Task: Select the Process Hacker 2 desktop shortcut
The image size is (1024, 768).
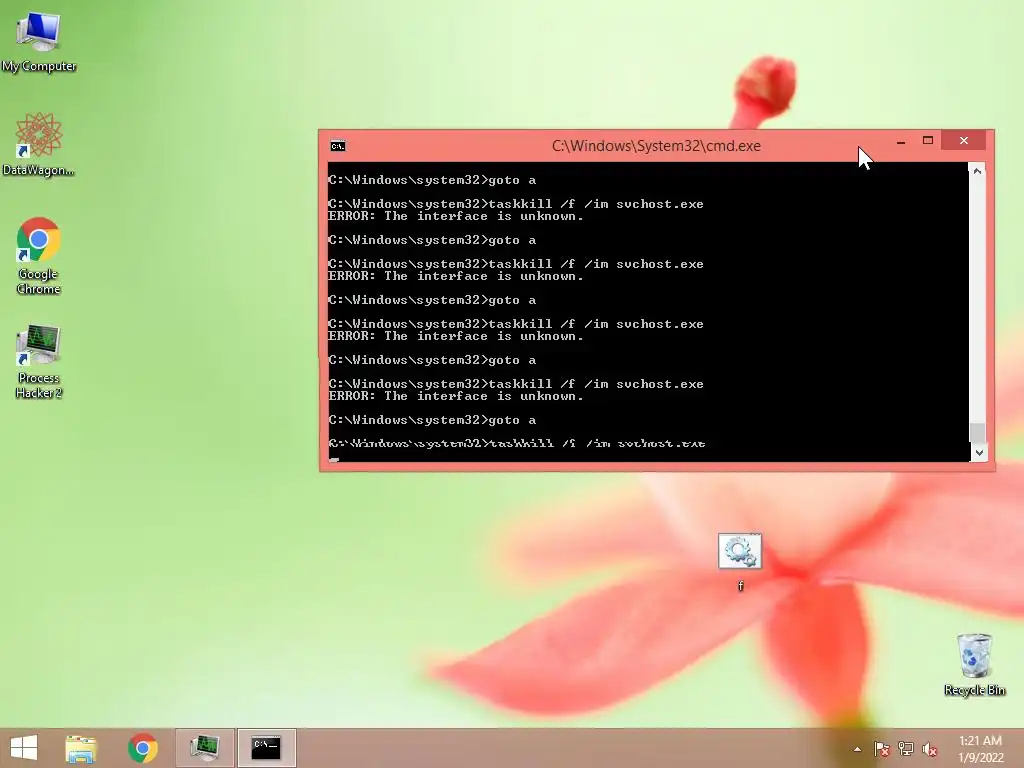Action: [x=39, y=360]
